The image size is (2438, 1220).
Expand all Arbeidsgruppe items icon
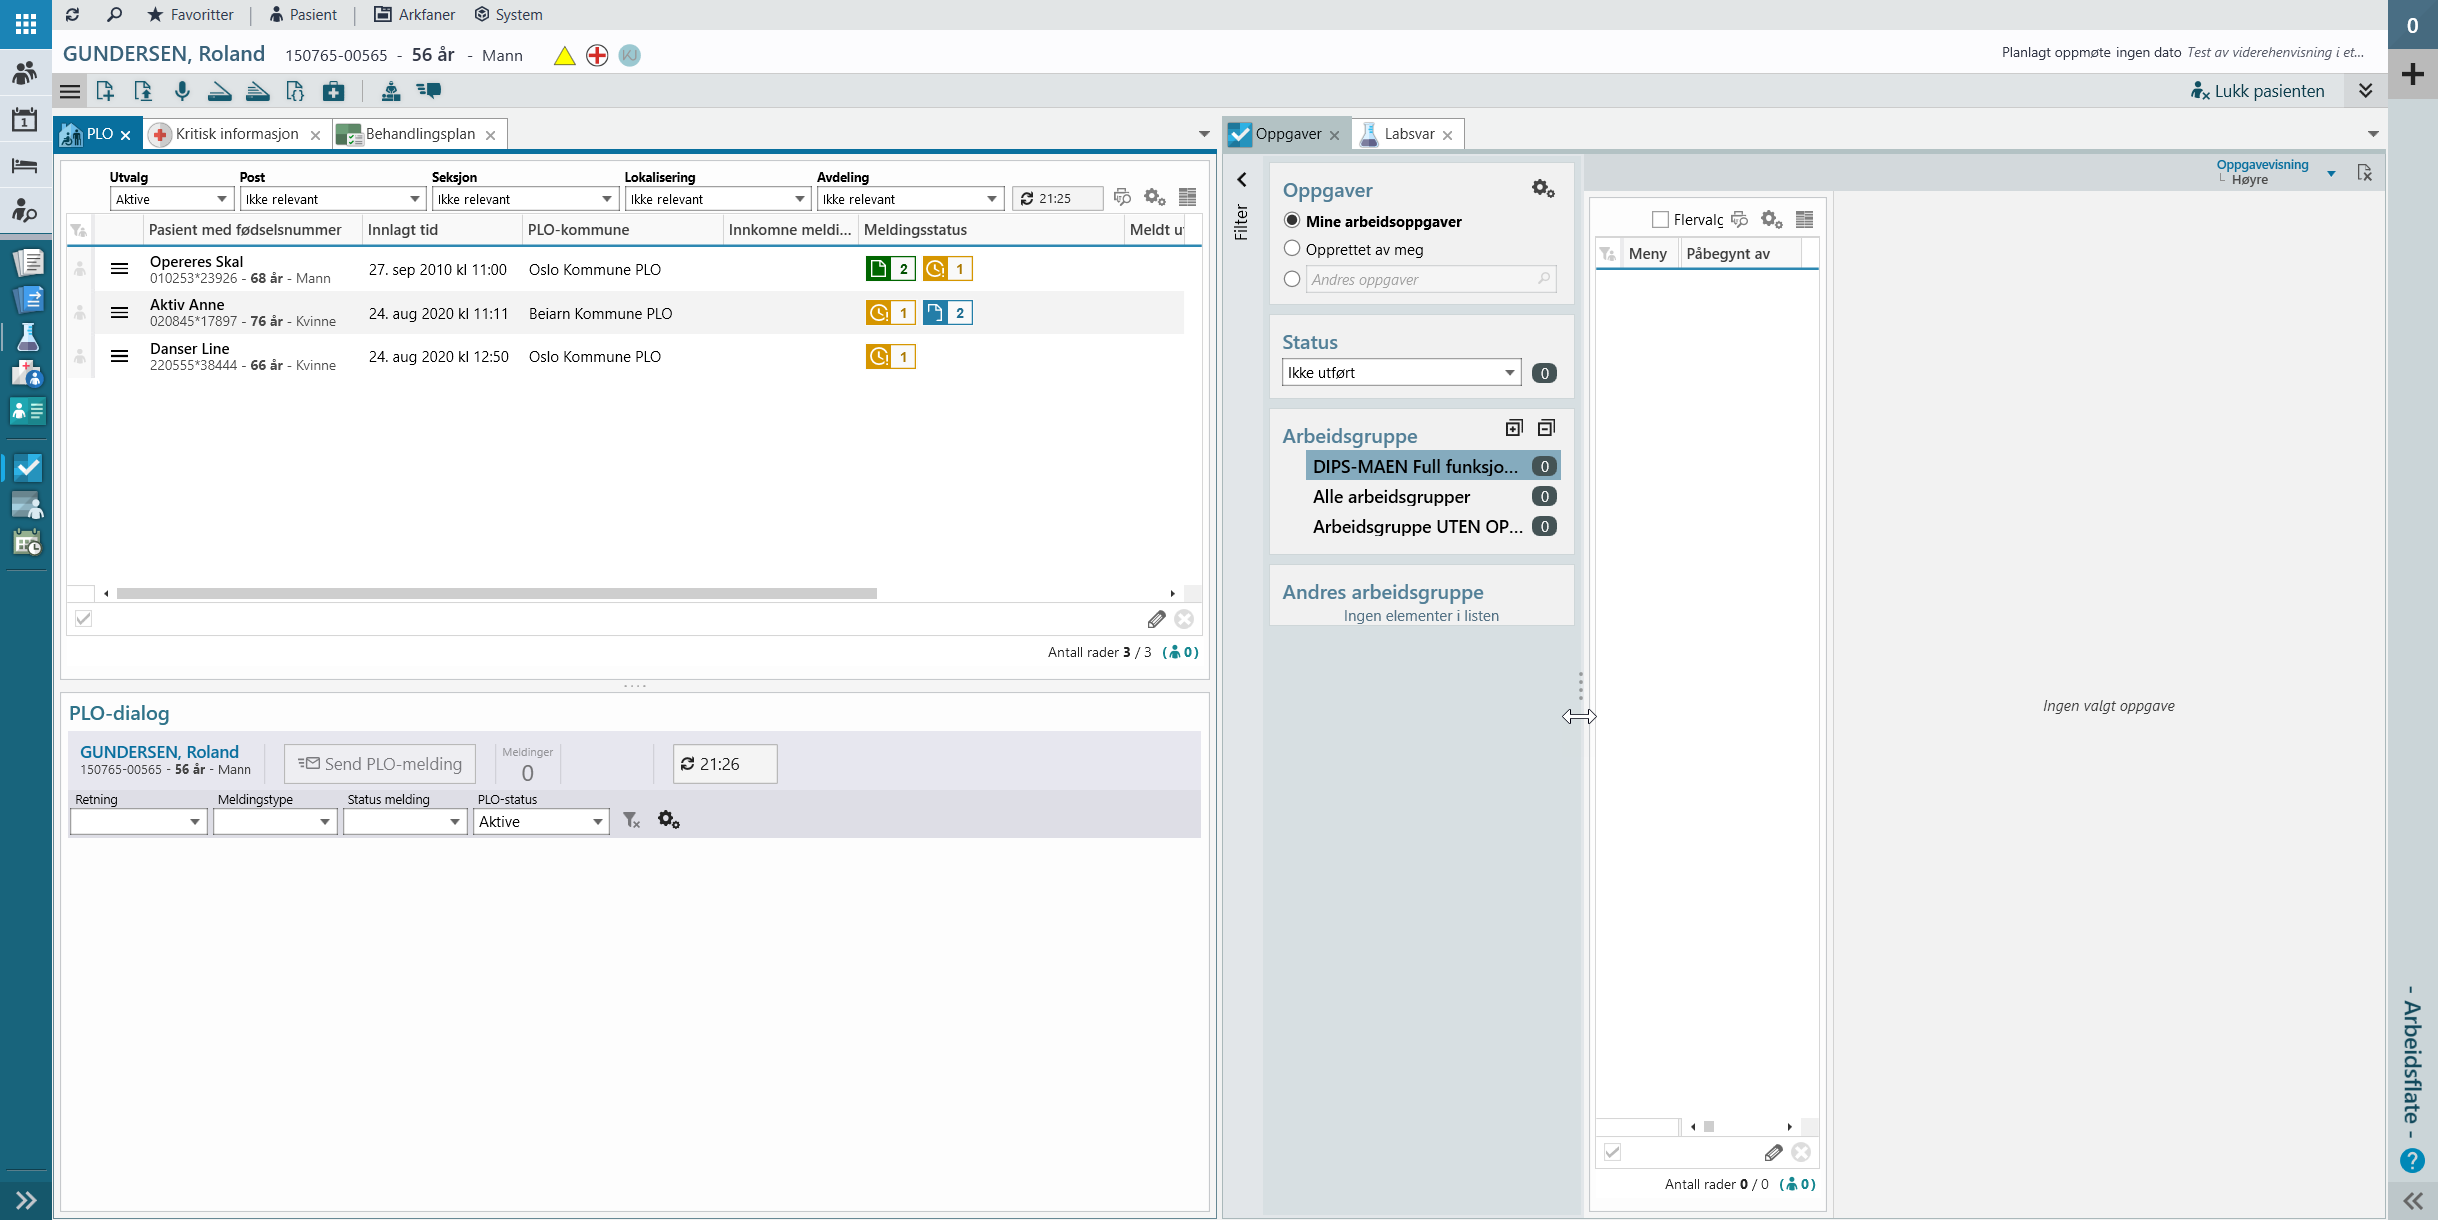[1514, 429]
